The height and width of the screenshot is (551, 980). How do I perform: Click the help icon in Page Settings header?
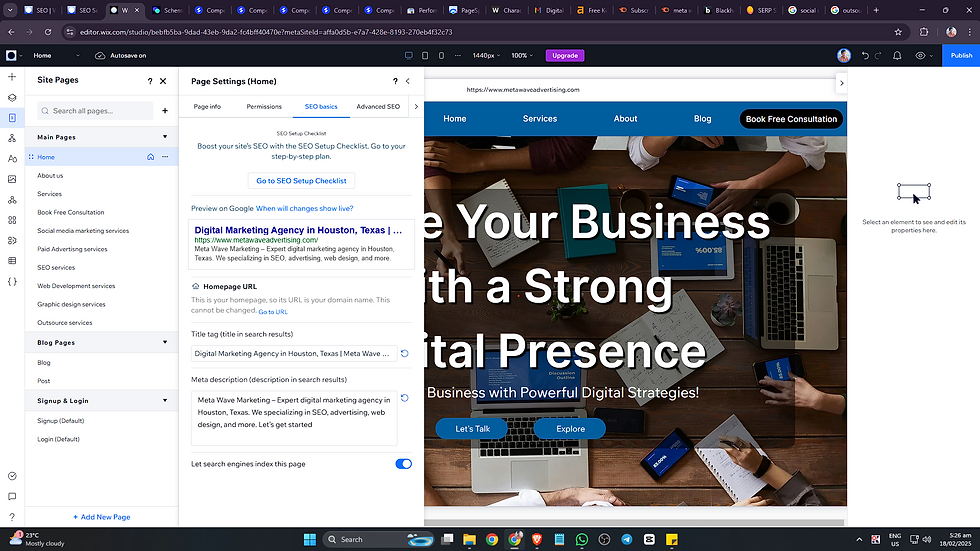tap(395, 81)
